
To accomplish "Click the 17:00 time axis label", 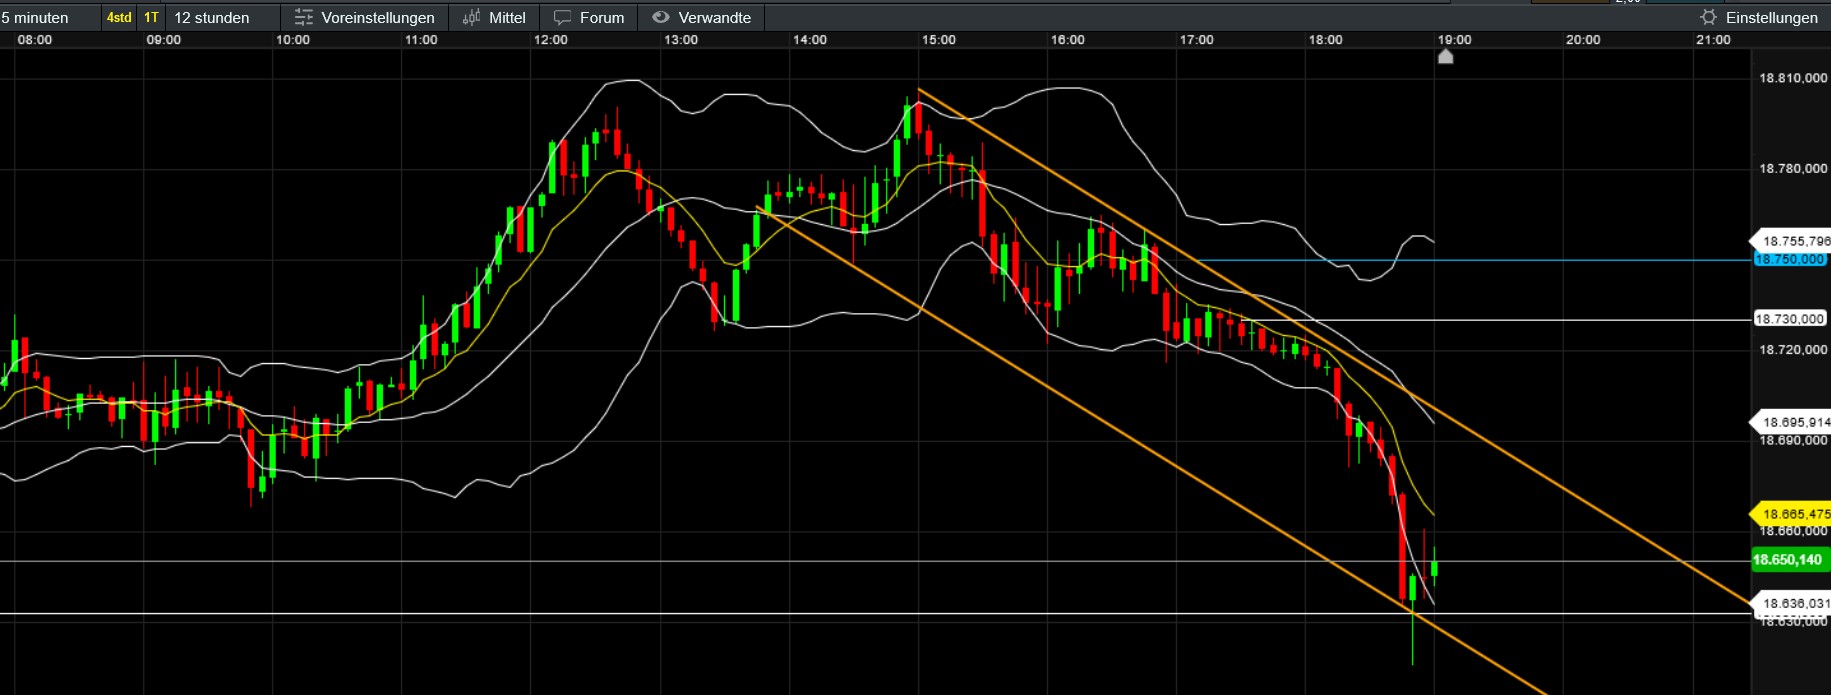I will [x=1197, y=40].
